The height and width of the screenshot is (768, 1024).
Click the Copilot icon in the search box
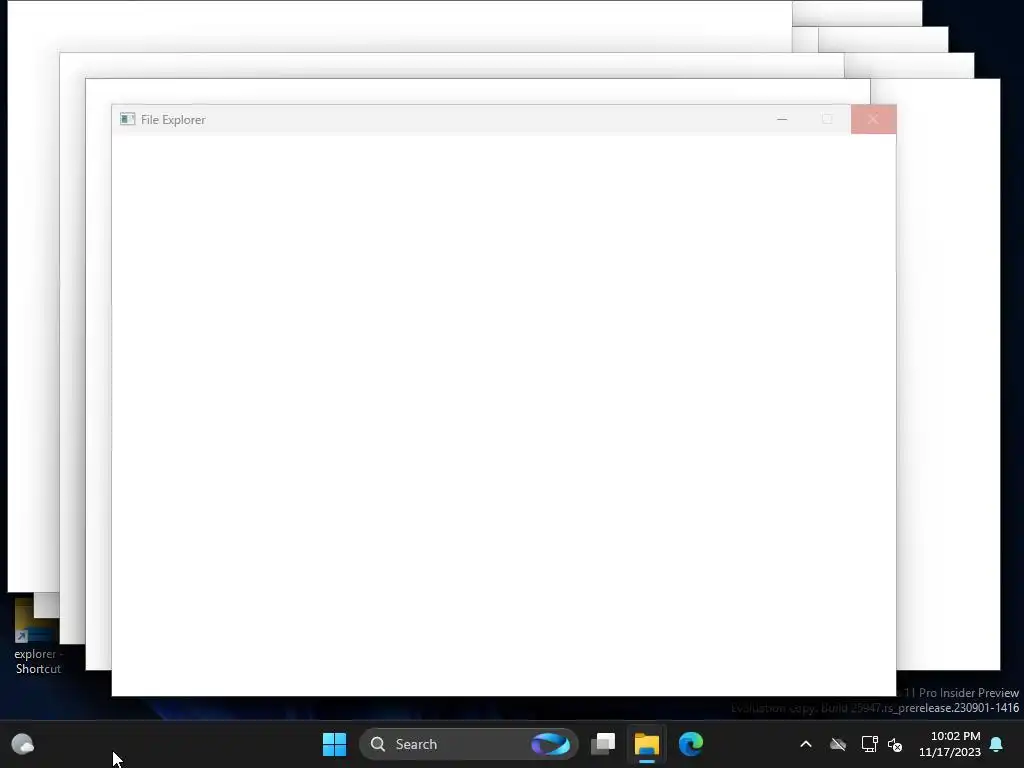[551, 744]
